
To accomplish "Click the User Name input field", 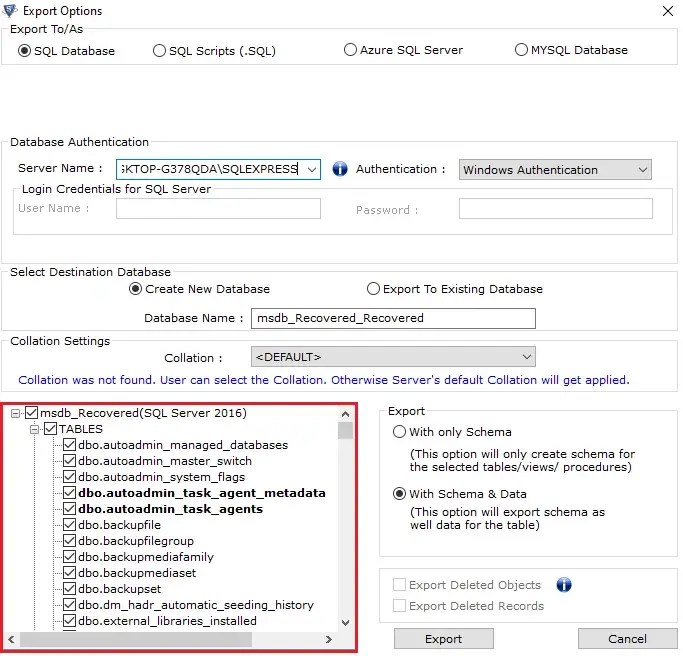I will click(218, 208).
